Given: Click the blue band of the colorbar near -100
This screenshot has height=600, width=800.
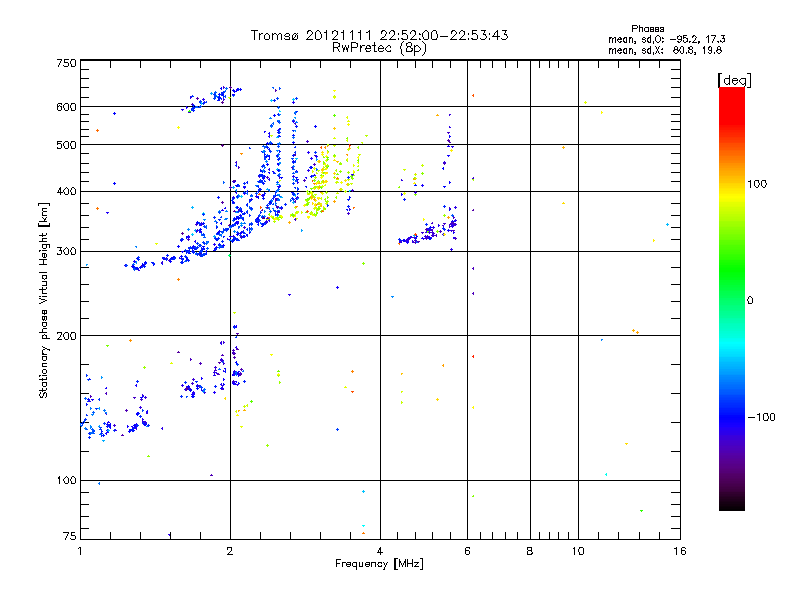Looking at the screenshot, I should (x=732, y=416).
